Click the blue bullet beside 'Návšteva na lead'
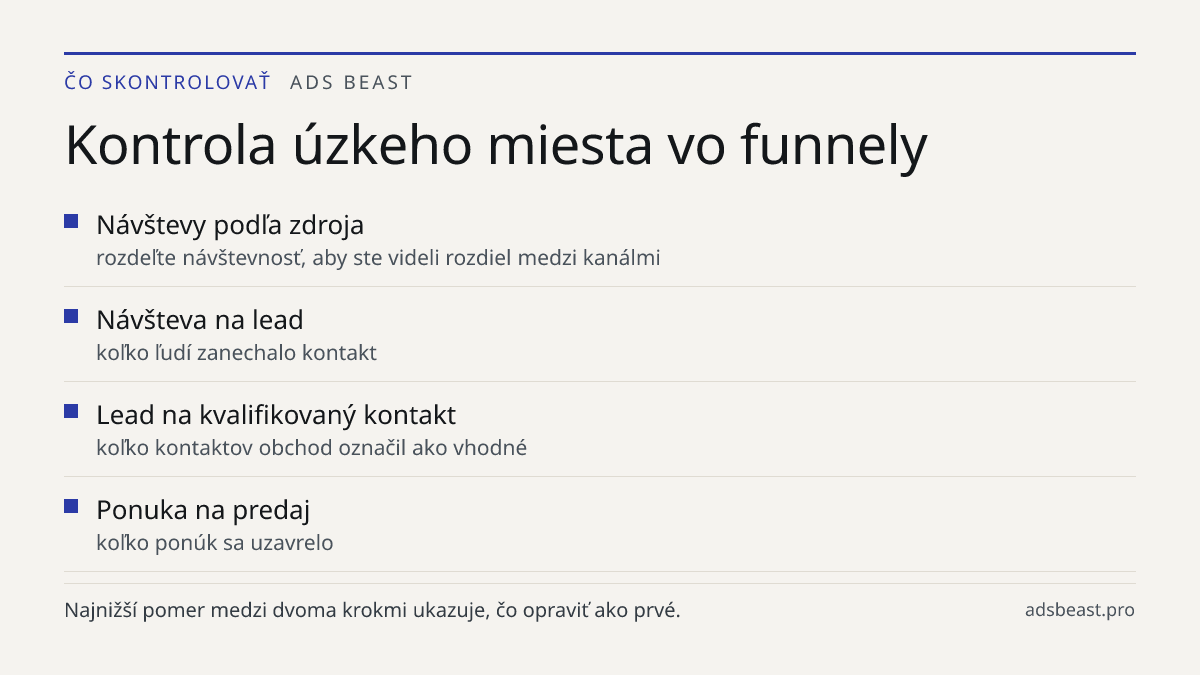This screenshot has height=675, width=1200. click(71, 316)
